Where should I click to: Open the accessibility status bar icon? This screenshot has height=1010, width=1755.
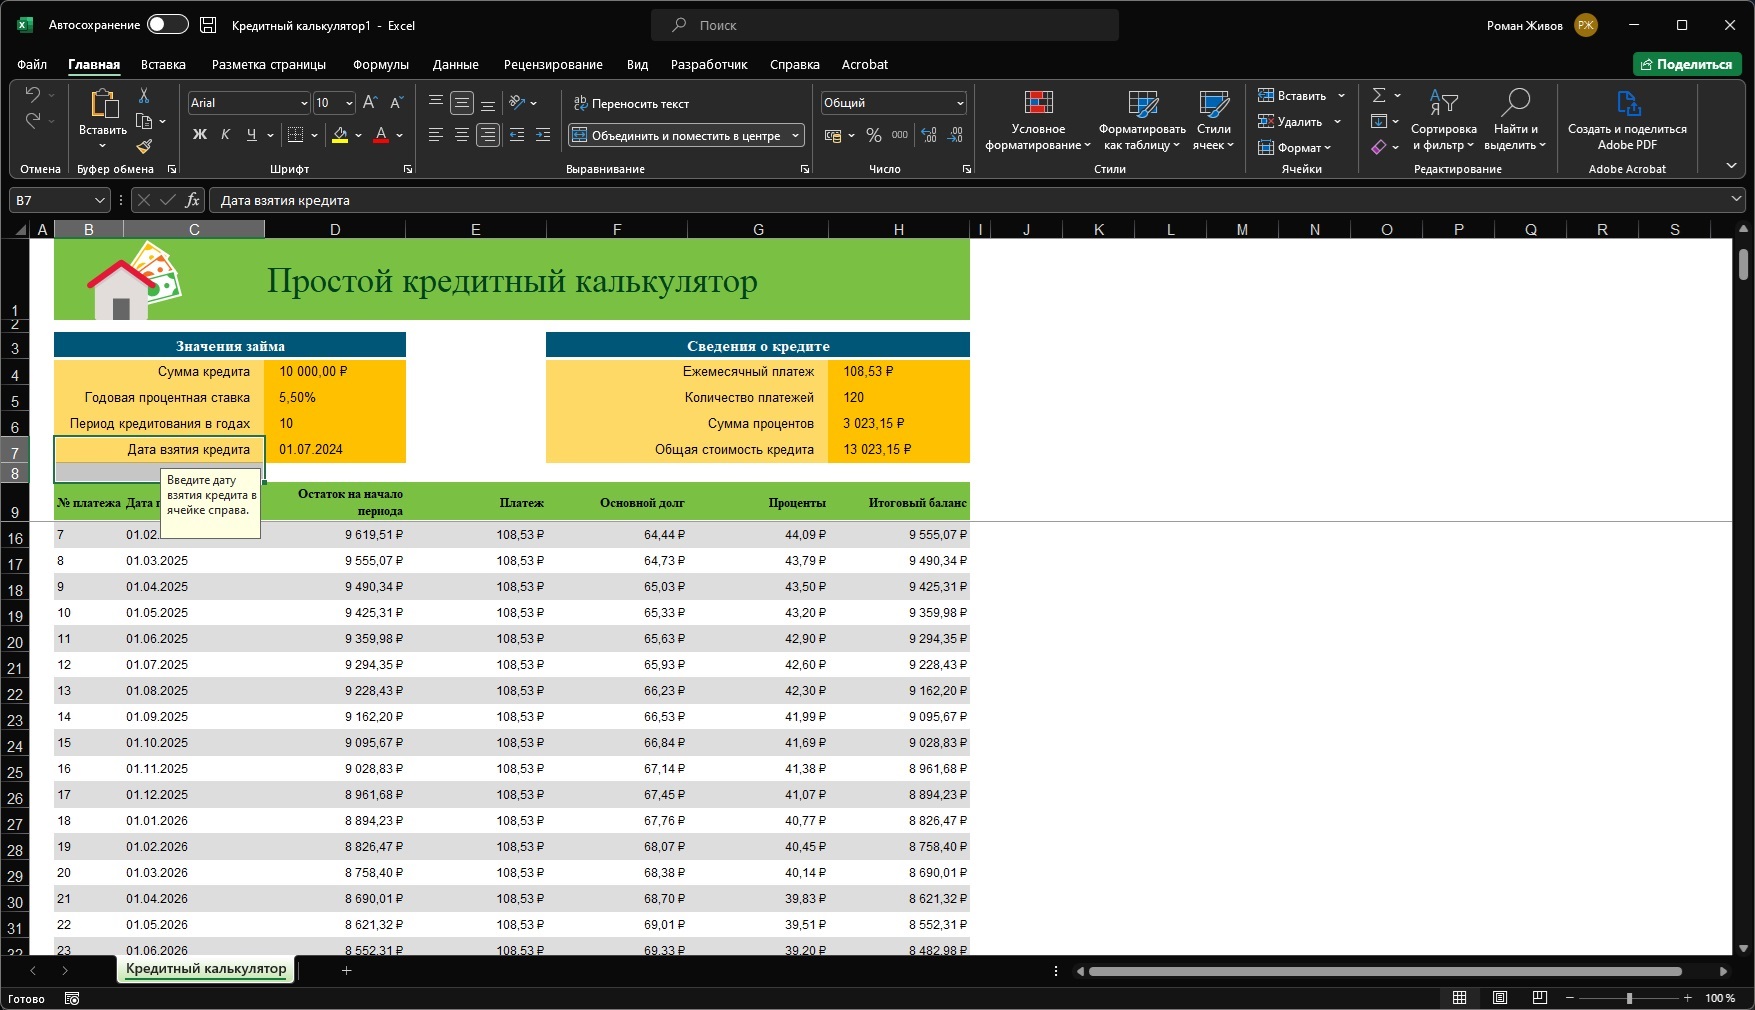(x=72, y=998)
